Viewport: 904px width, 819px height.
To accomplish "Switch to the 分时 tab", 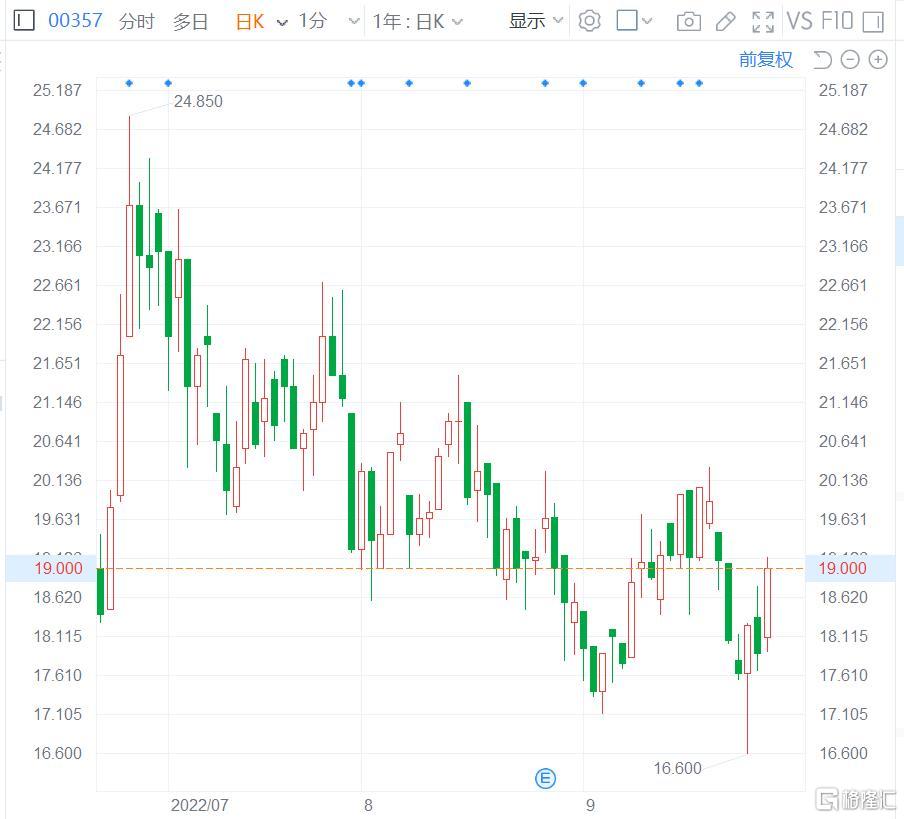I will click(x=136, y=21).
